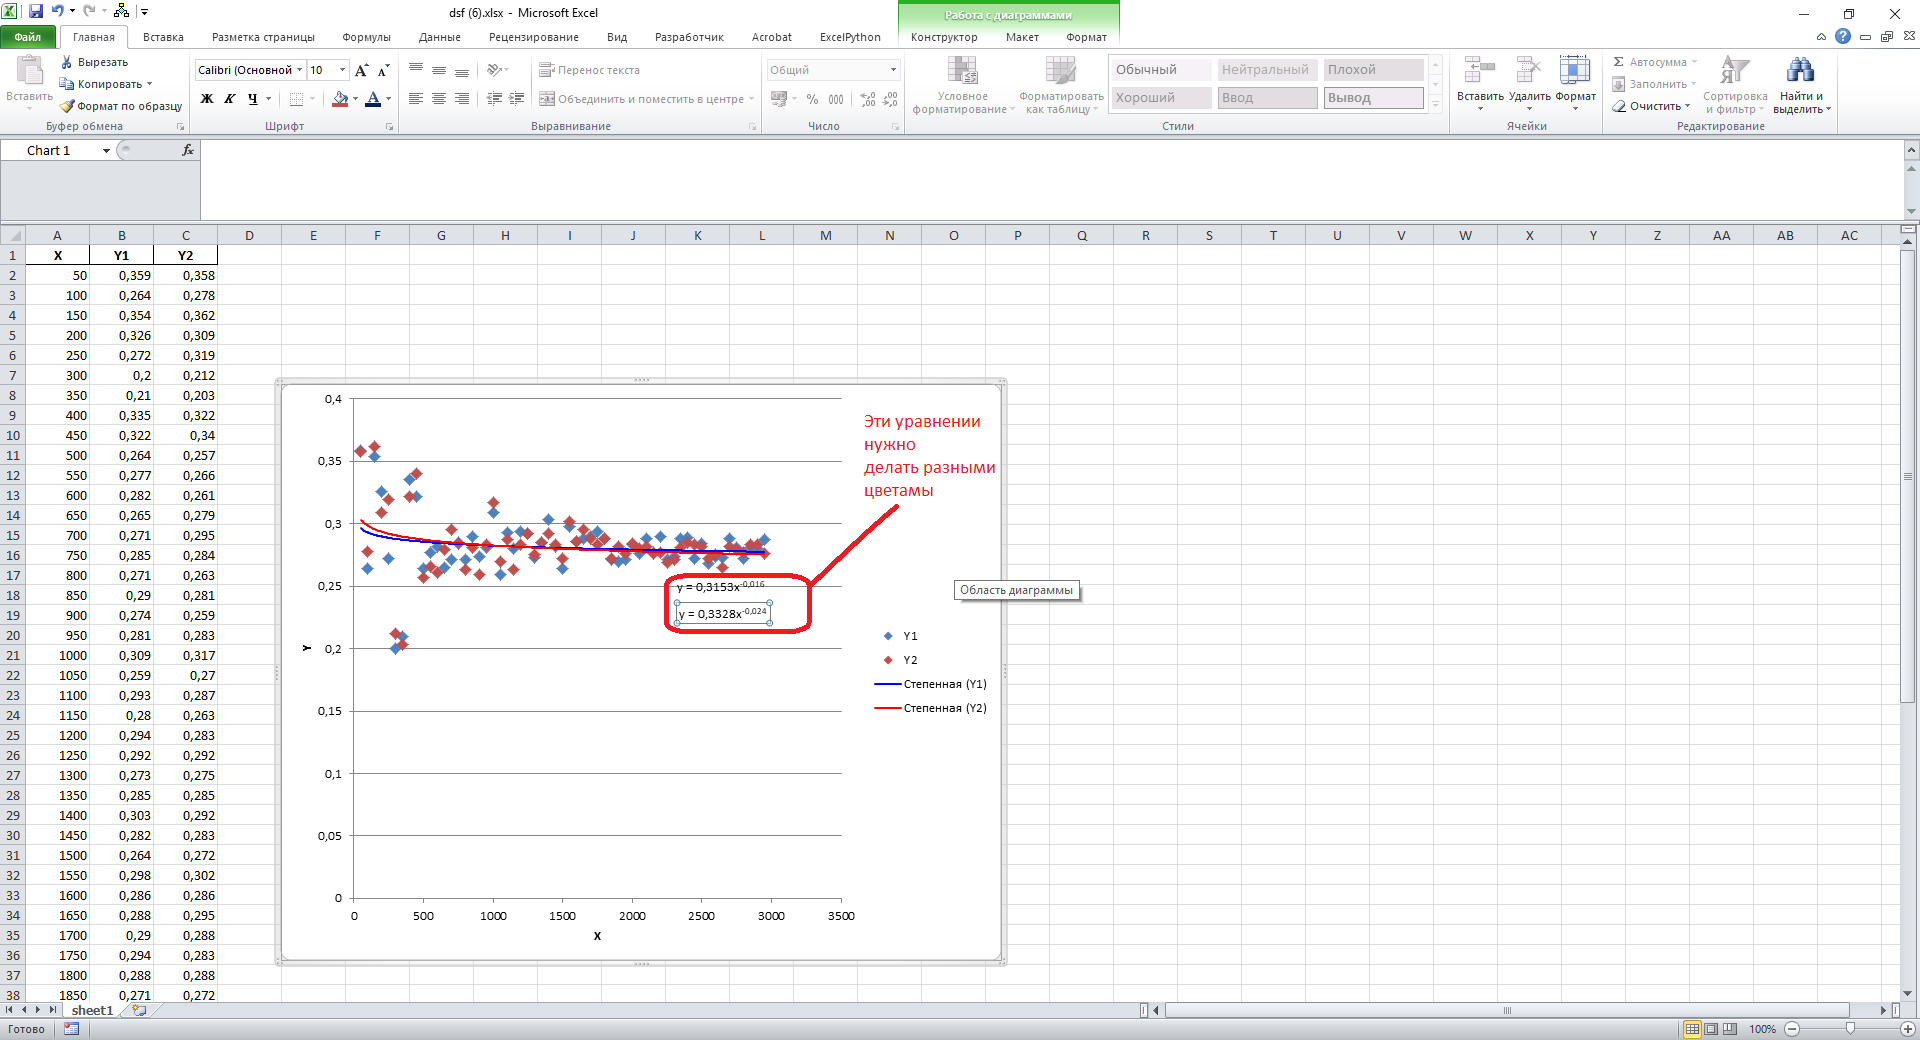Click Insert cells (Вставить) icon
The width and height of the screenshot is (1920, 1040).
tap(1480, 70)
